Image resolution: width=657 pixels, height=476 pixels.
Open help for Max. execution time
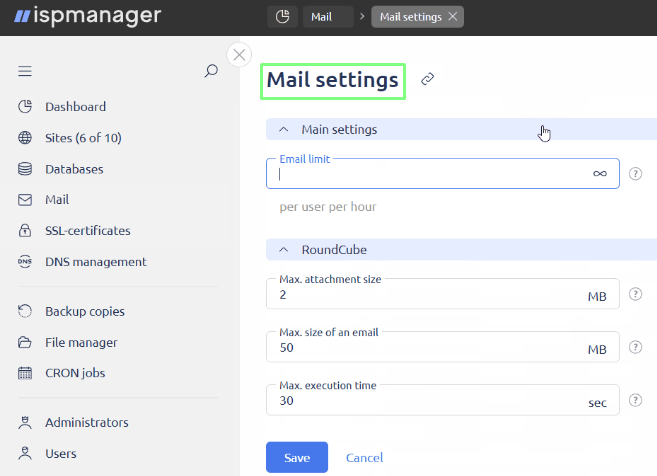[635, 400]
